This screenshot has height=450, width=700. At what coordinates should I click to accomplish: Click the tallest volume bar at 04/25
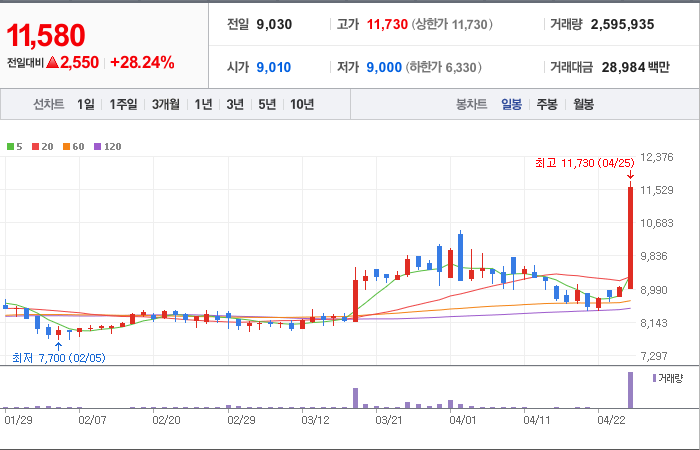point(630,390)
